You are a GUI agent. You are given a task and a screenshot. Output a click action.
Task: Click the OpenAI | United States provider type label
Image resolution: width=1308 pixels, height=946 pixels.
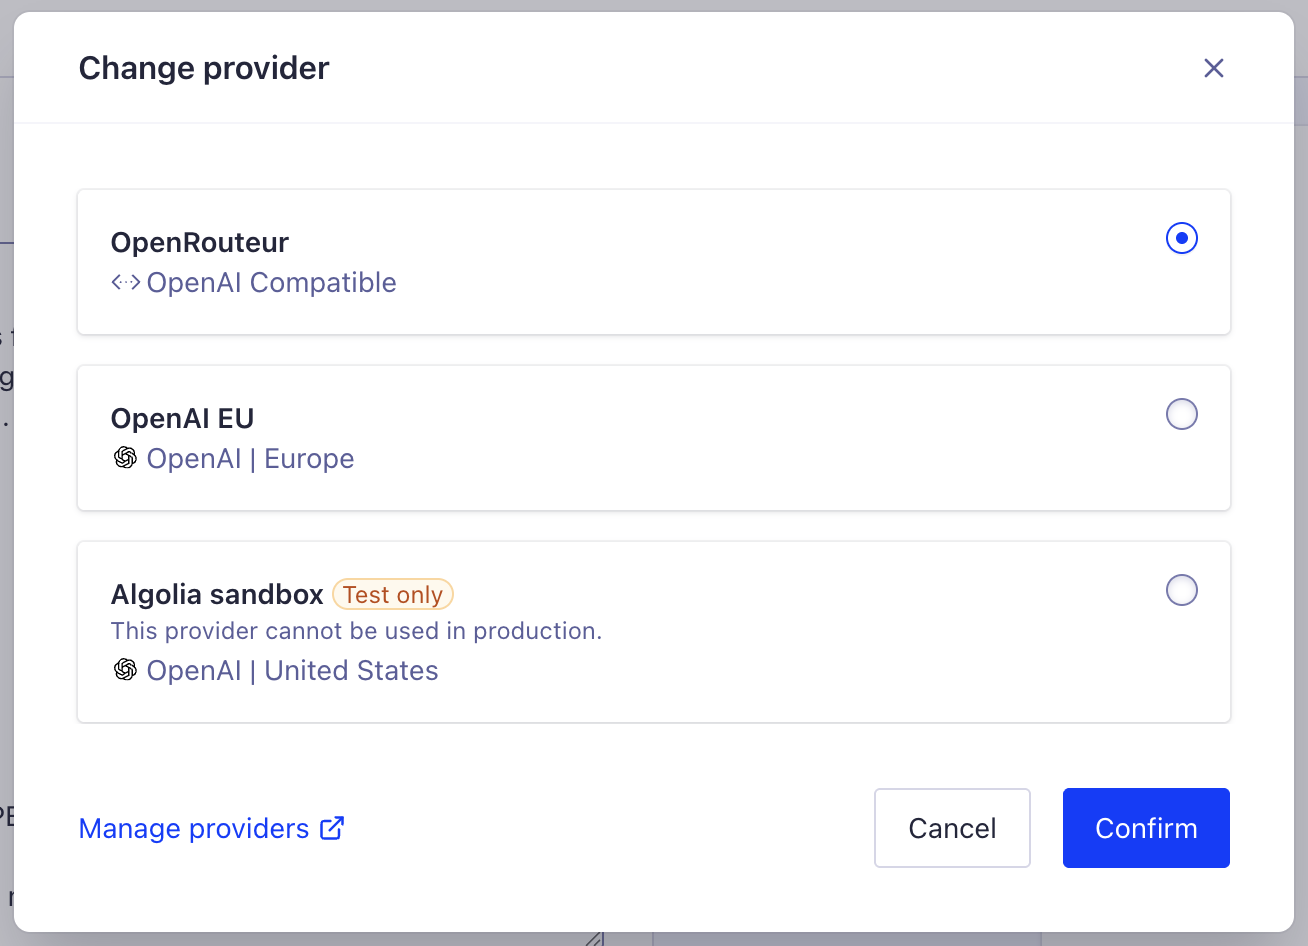point(292,670)
